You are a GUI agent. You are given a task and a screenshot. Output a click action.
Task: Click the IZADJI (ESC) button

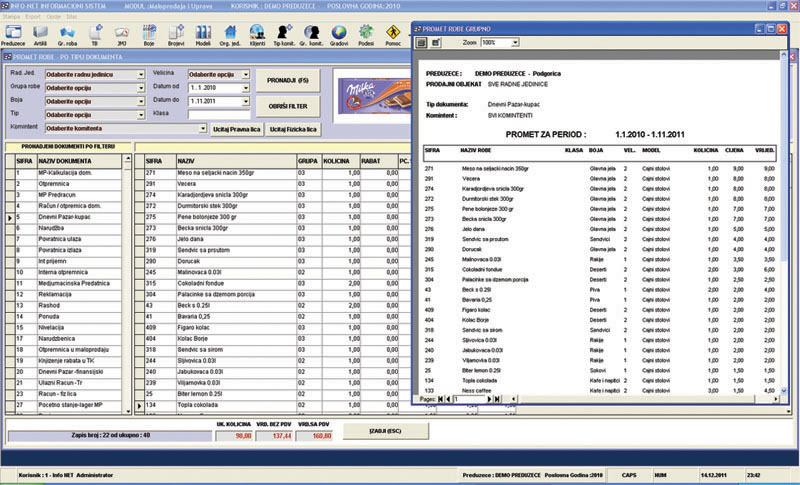385,431
